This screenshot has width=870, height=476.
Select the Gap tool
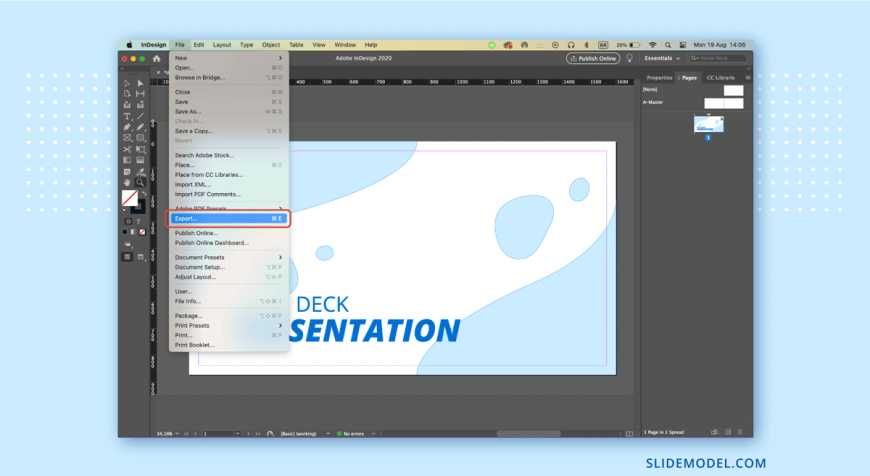click(x=140, y=94)
